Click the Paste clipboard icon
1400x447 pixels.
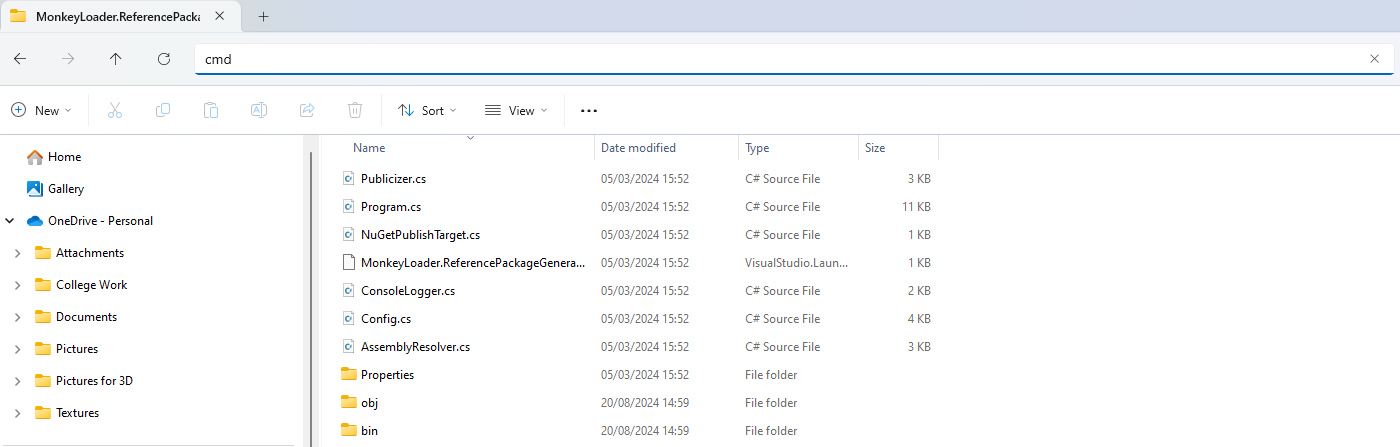click(x=211, y=110)
